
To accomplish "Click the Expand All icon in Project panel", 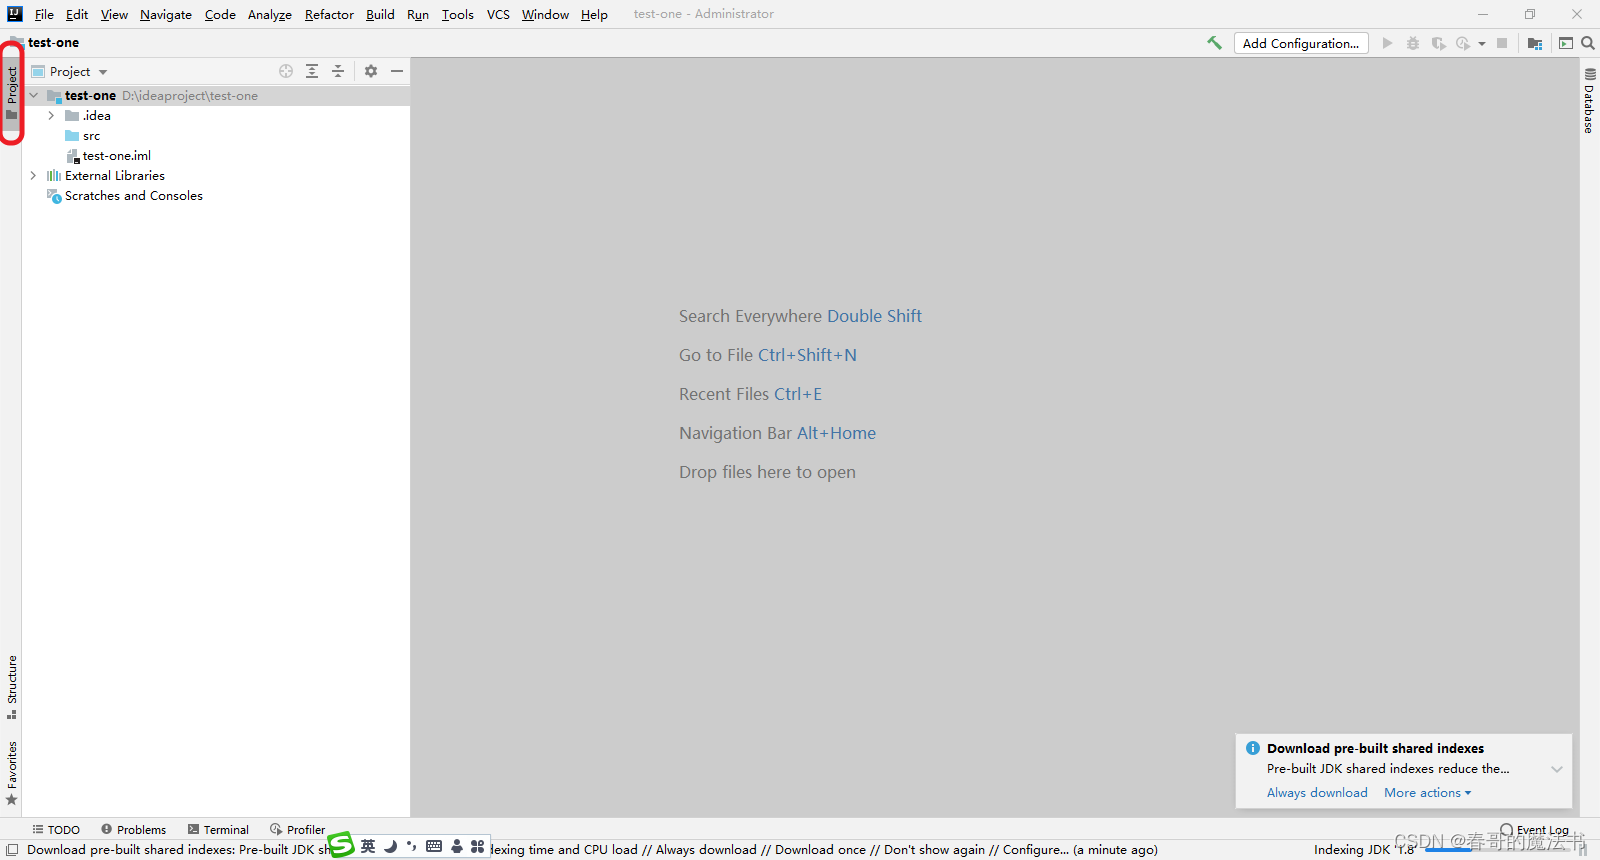I will [x=312, y=71].
